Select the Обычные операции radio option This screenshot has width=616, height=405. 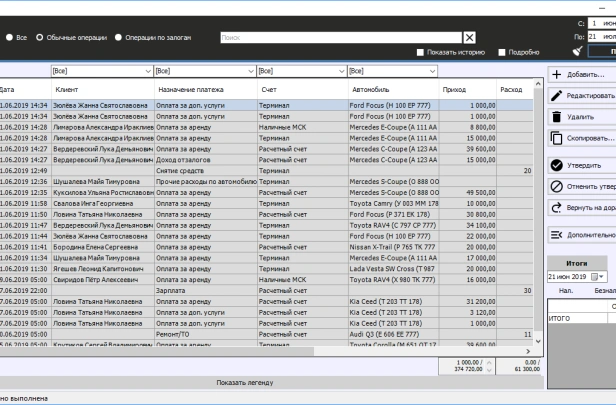(x=40, y=37)
